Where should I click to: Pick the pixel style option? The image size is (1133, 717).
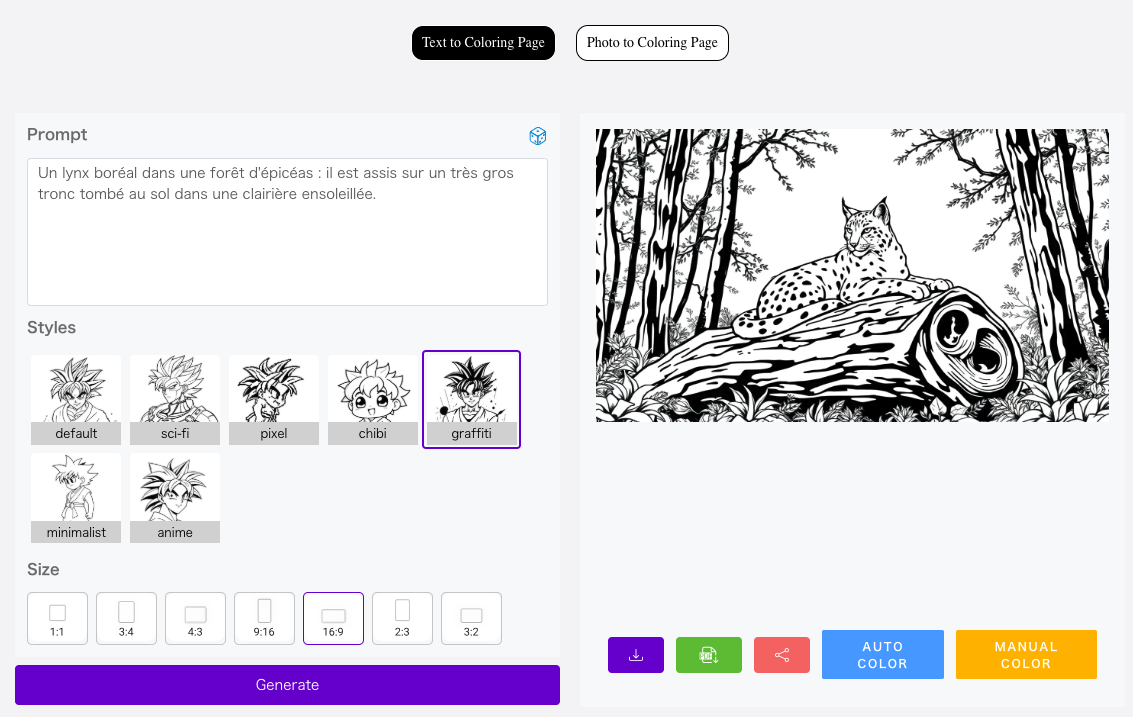[274, 400]
